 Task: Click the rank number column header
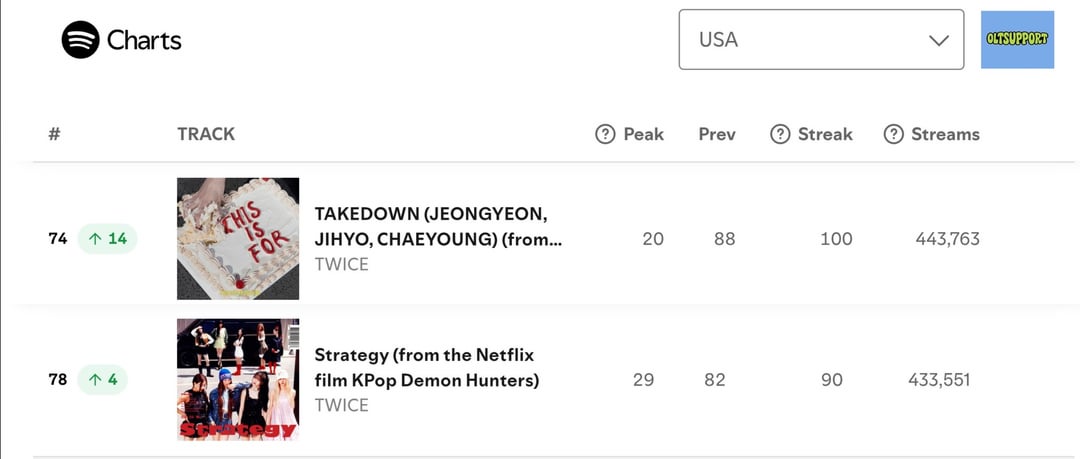coord(54,134)
